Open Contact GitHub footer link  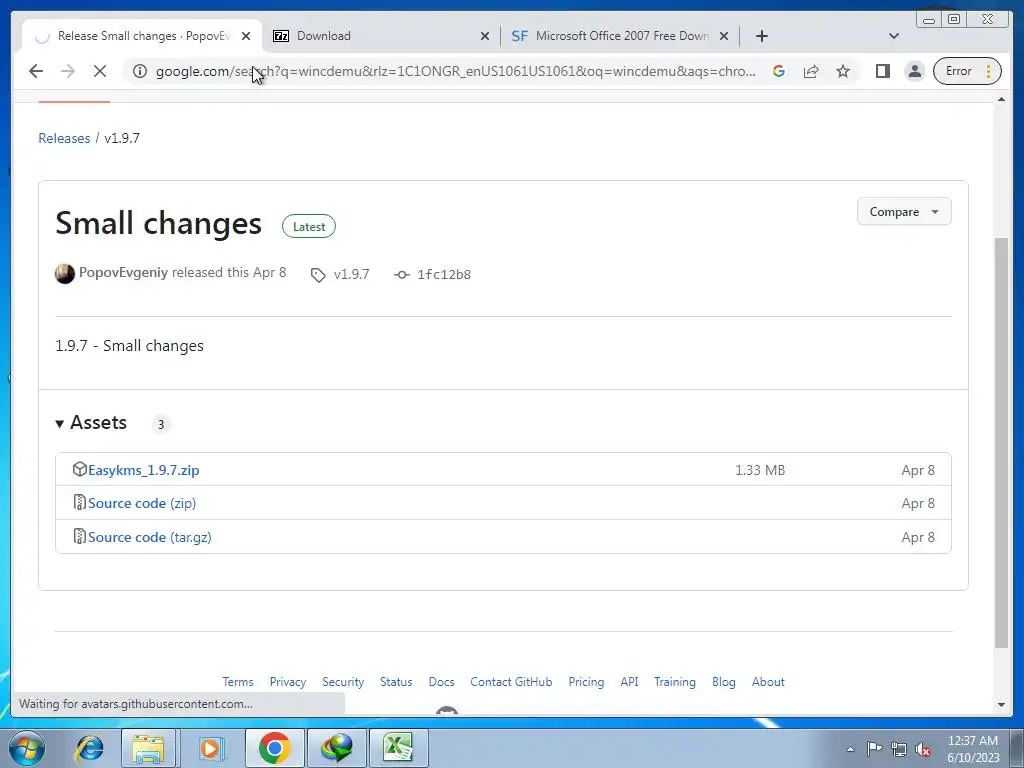[x=511, y=682]
